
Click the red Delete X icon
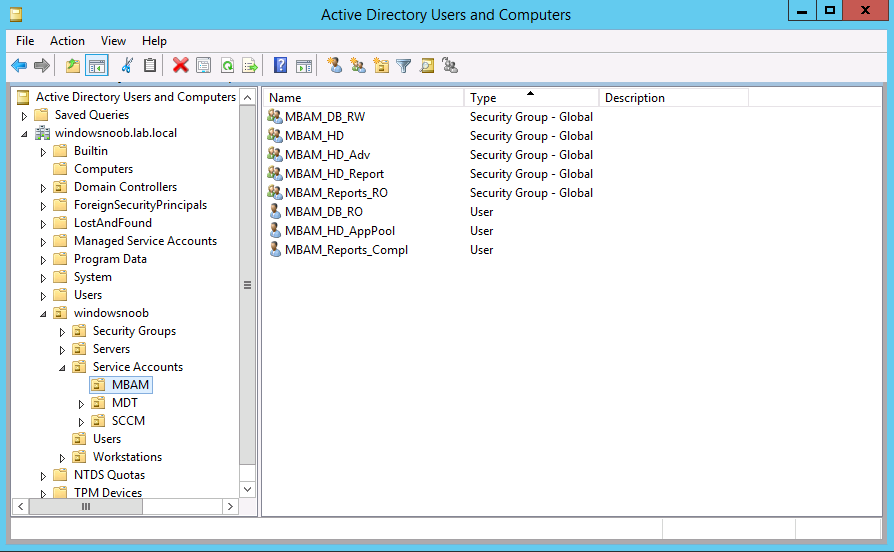coord(181,66)
